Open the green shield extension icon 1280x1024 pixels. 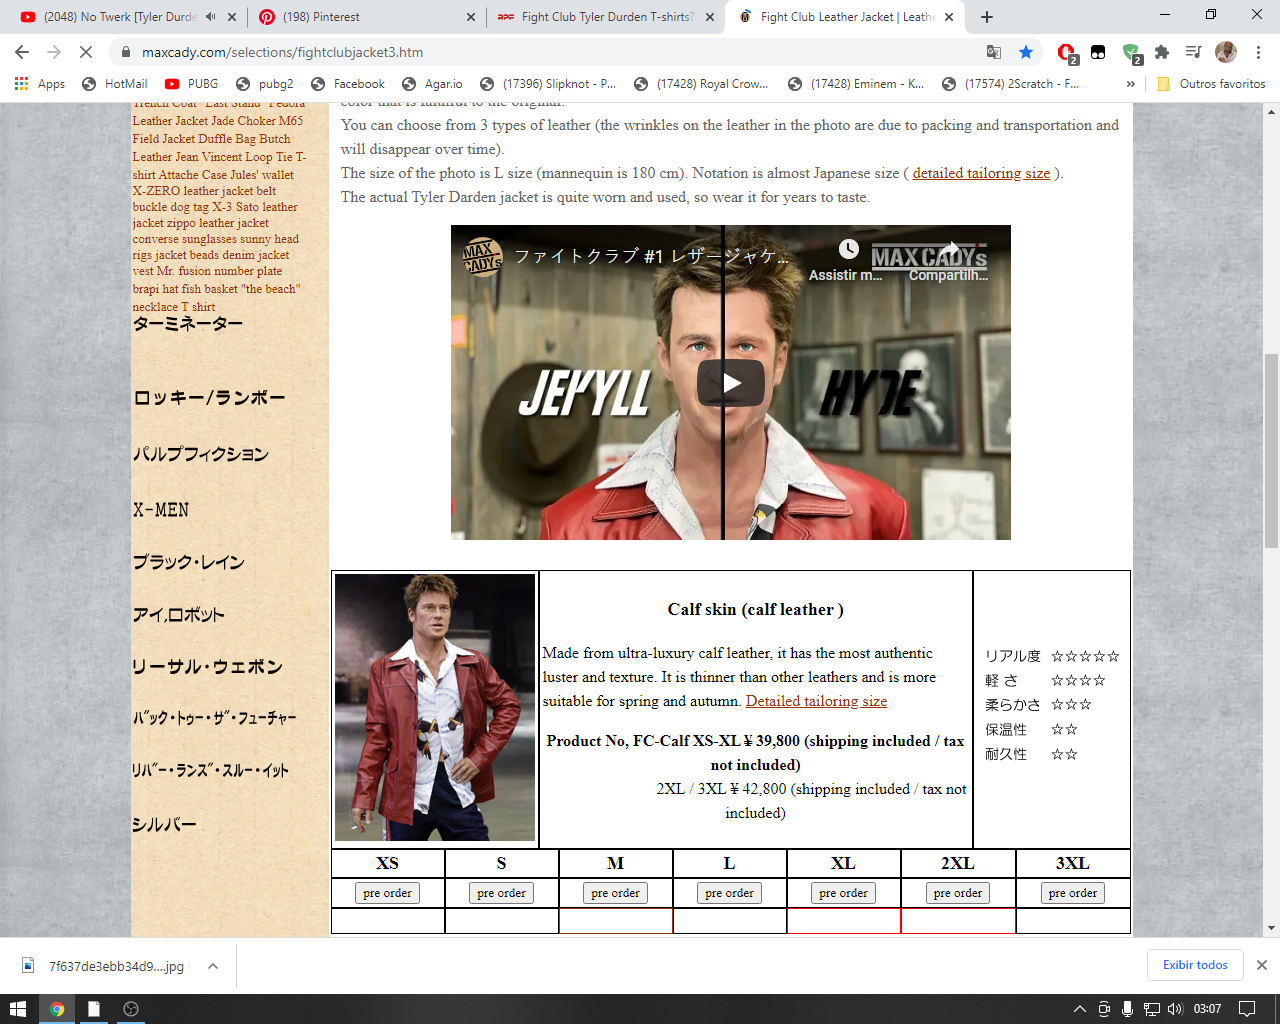tap(1131, 53)
